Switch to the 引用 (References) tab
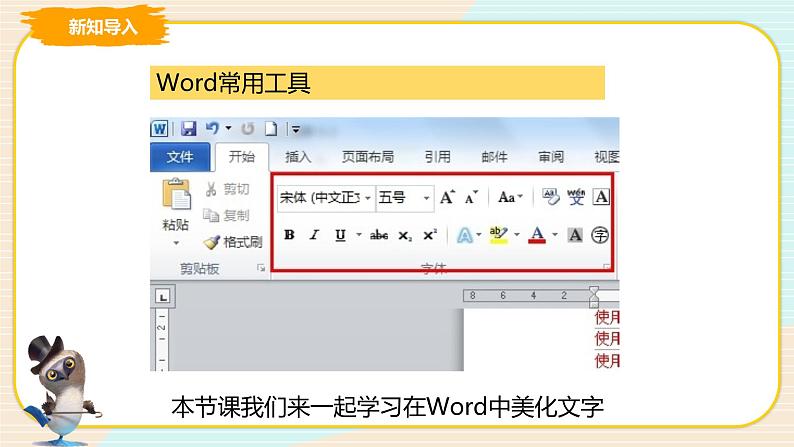Image resolution: width=794 pixels, height=447 pixels. coord(438,157)
